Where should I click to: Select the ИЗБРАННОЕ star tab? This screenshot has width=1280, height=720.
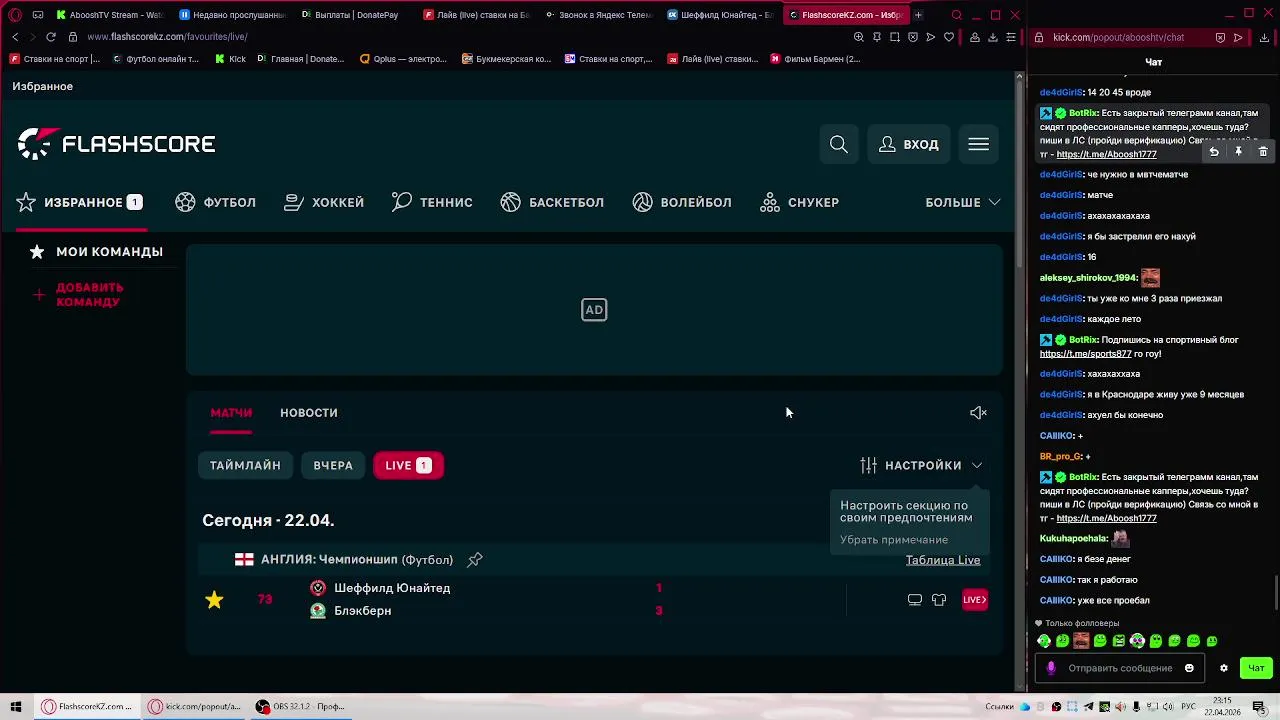tap(80, 202)
